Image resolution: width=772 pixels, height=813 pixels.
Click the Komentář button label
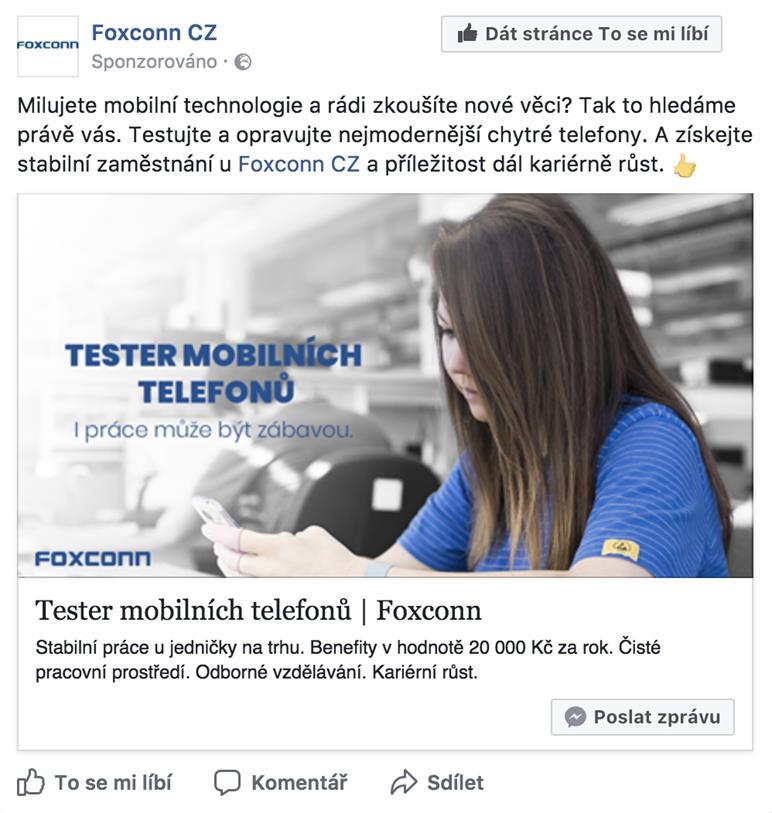click(x=299, y=783)
